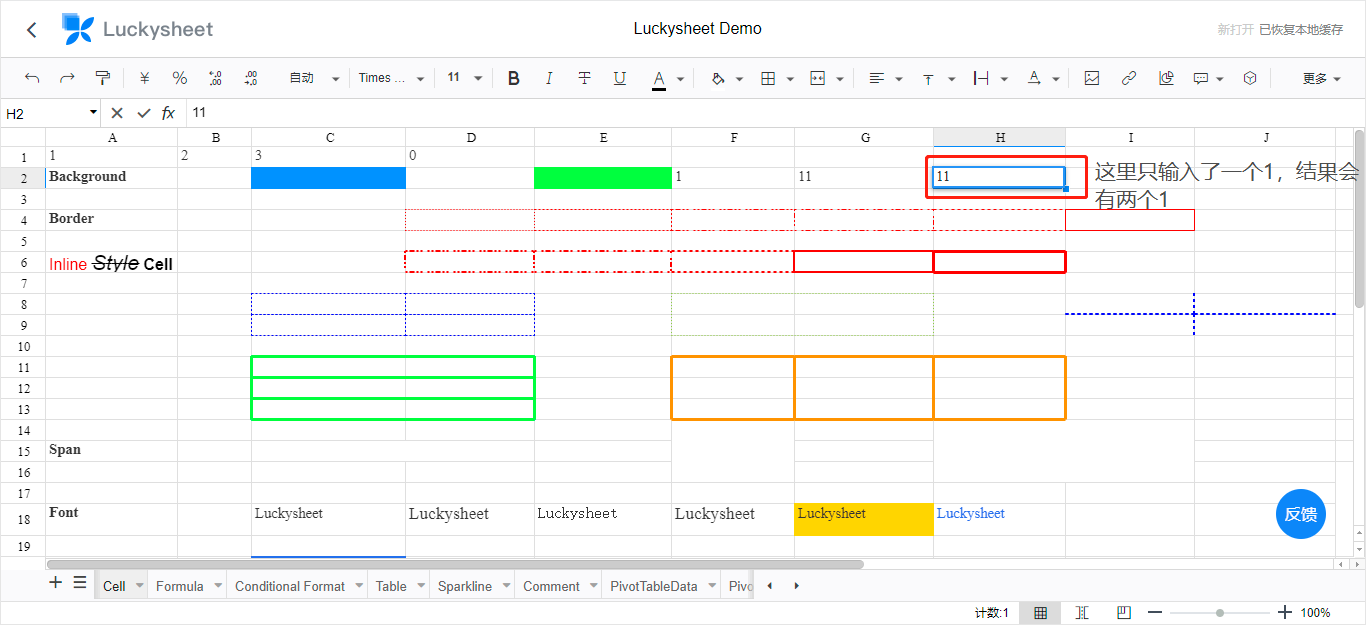The image size is (1366, 625).
Task: Activate the format painter brush
Action: (102, 78)
